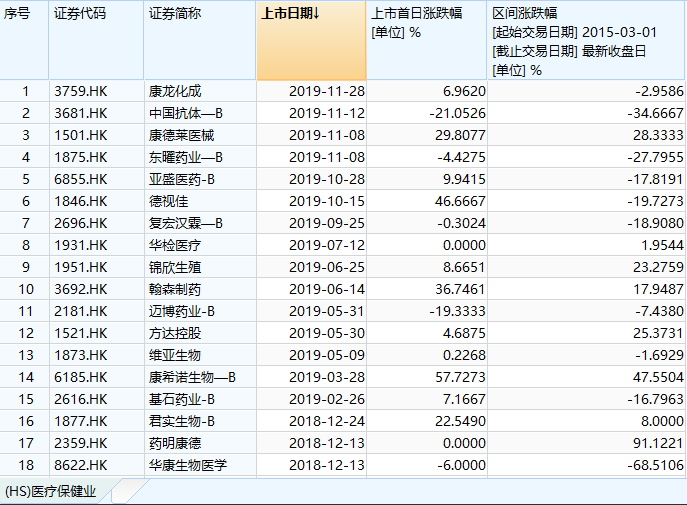Select stock code 1521.HK
Image resolution: width=687 pixels, height=505 pixels.
click(81, 333)
